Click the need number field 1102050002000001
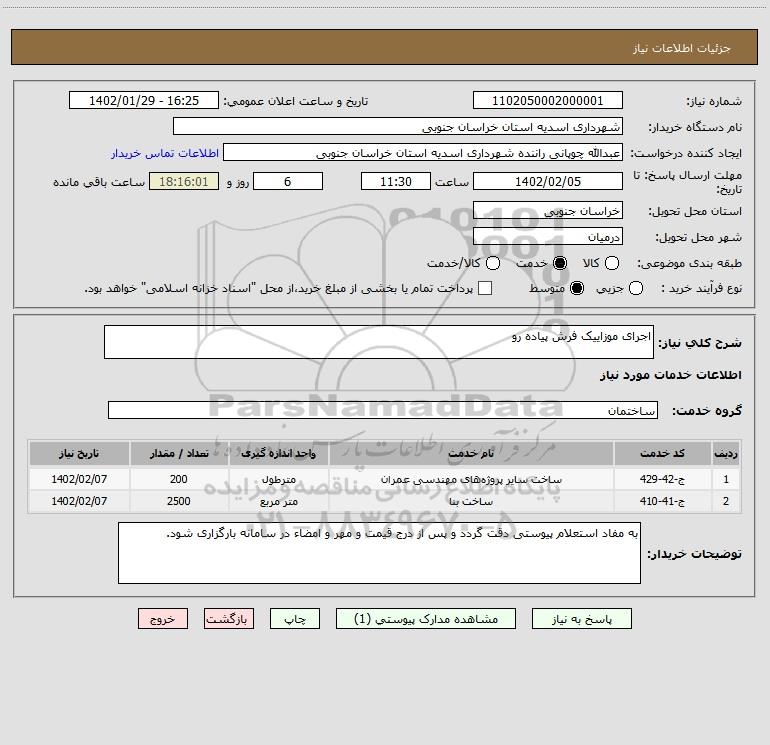Screen dimensions: 770x745 [x=548, y=100]
